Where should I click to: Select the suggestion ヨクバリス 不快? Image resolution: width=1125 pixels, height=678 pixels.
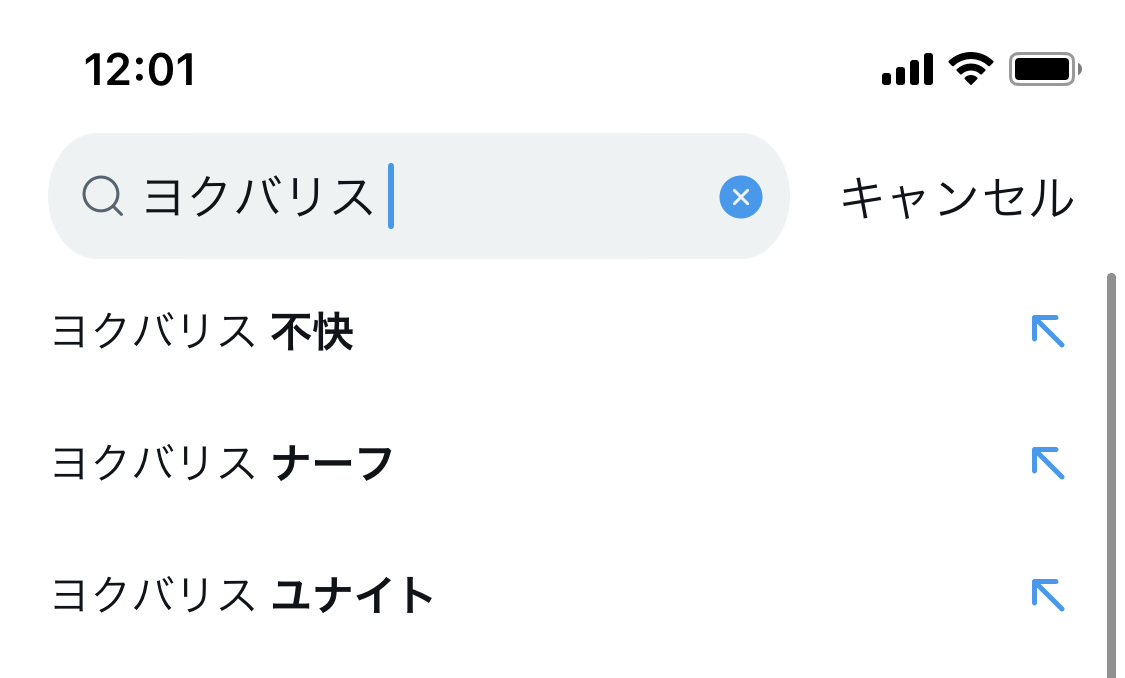(x=202, y=333)
